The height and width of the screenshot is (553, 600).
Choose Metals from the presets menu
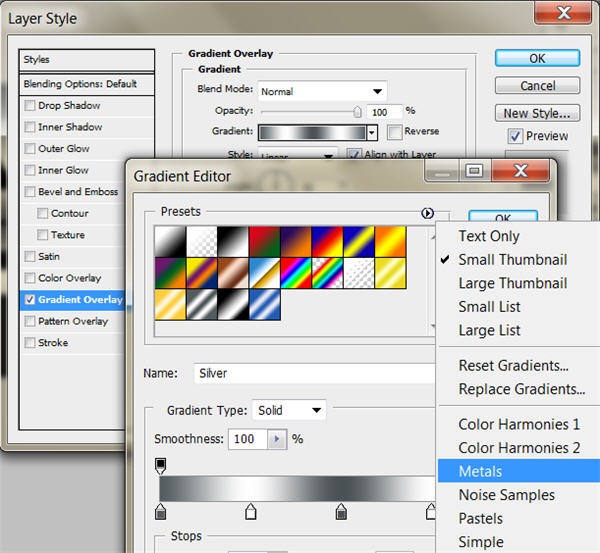point(480,471)
